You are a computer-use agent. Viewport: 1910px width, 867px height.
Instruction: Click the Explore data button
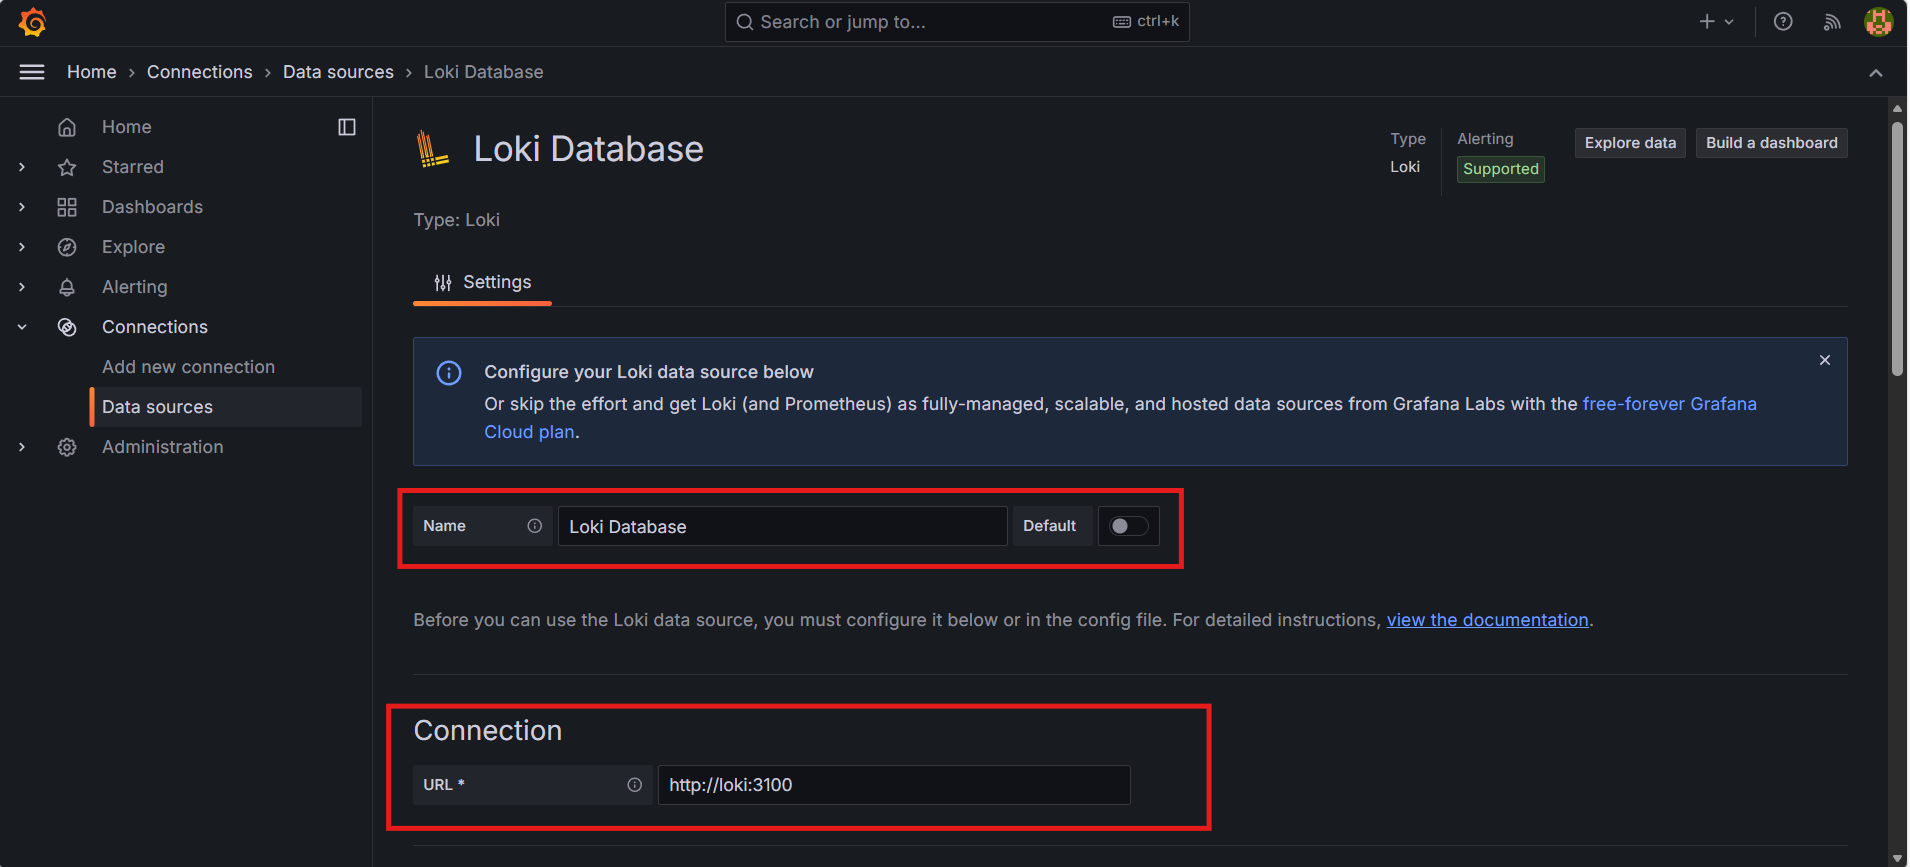tap(1629, 143)
